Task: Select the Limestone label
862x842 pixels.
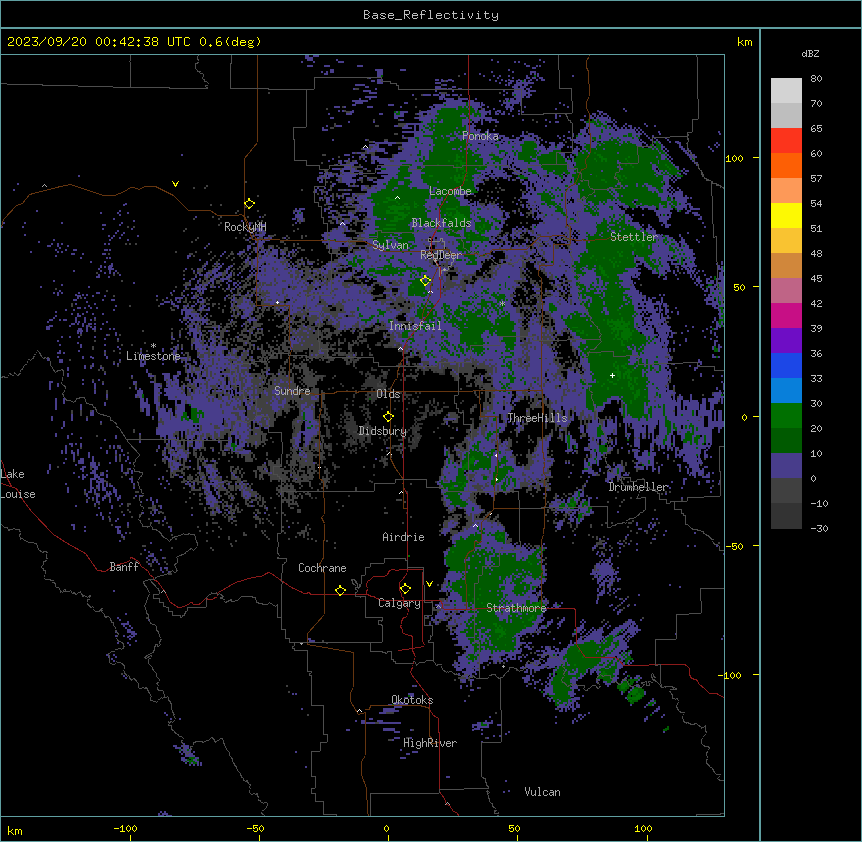Action: [x=153, y=356]
